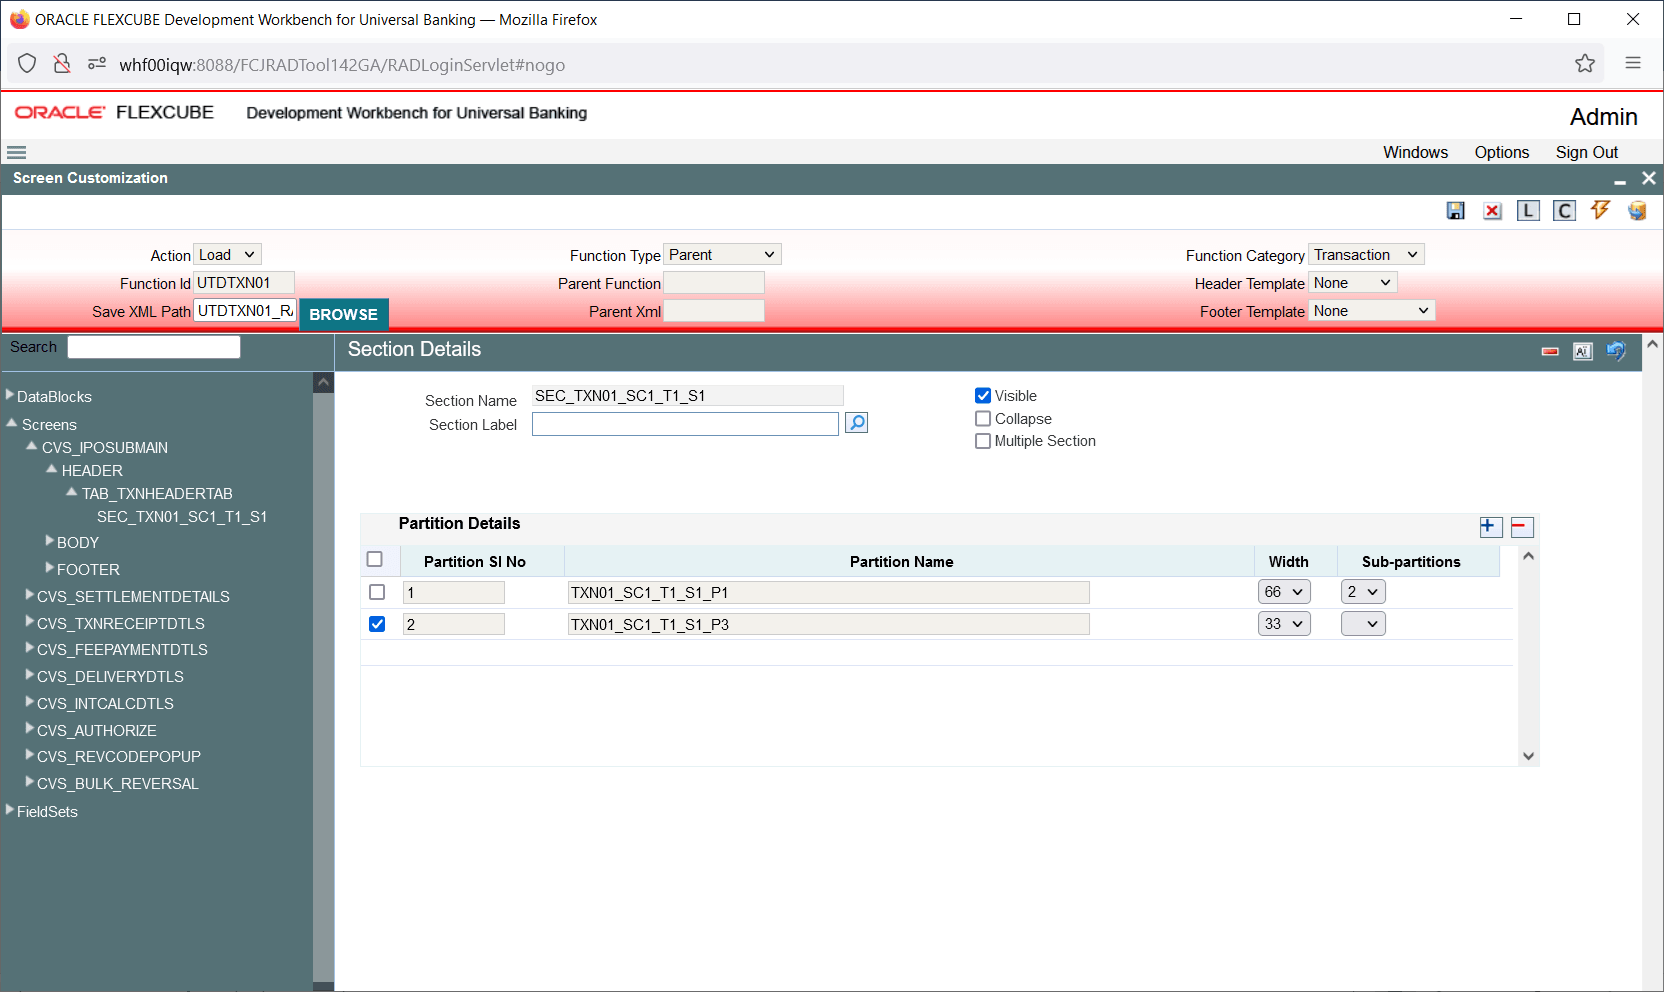
Task: Click the Partition Details scroll down arrow
Action: (1528, 756)
